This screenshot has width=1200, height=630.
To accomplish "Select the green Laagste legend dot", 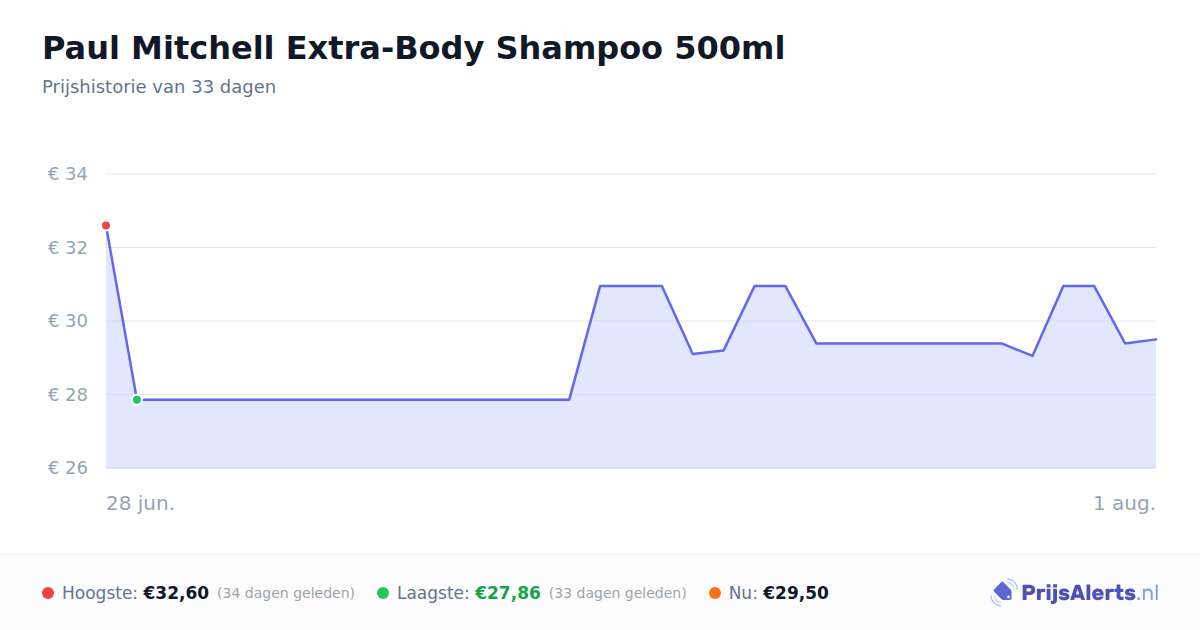I will click(383, 593).
